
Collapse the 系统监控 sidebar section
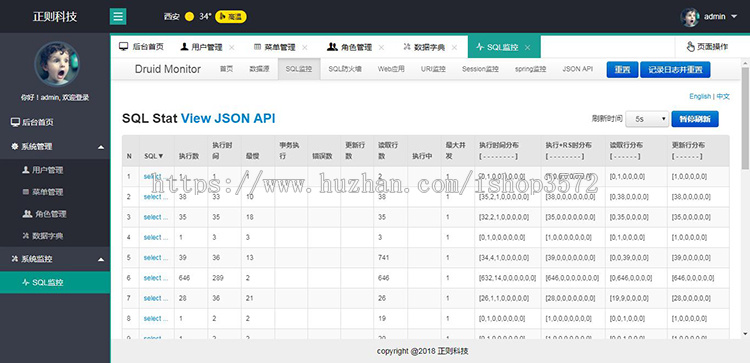55,259
